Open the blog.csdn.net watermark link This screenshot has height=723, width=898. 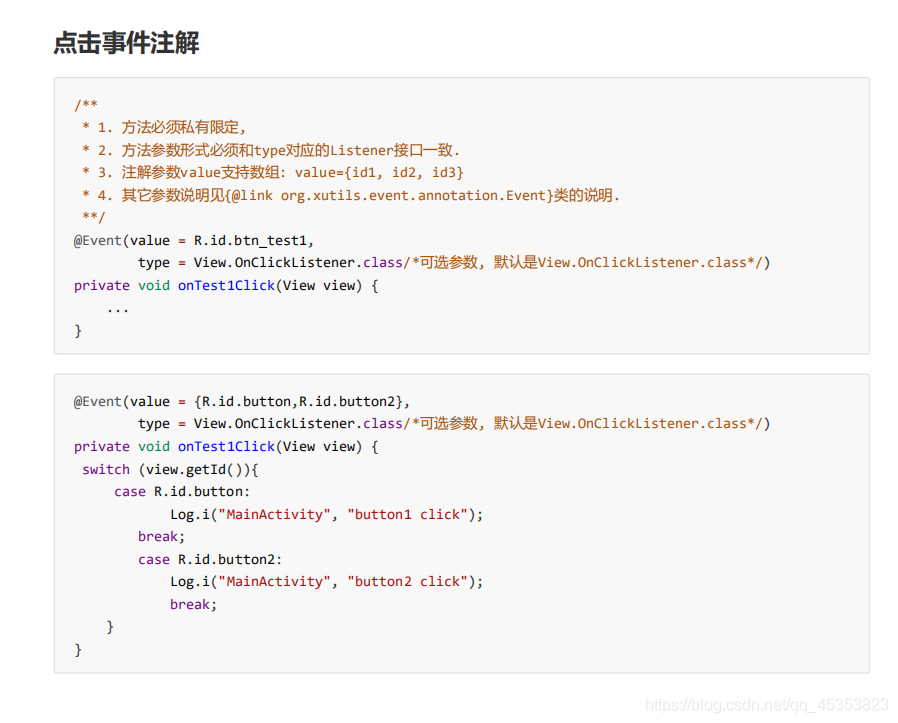pos(767,704)
